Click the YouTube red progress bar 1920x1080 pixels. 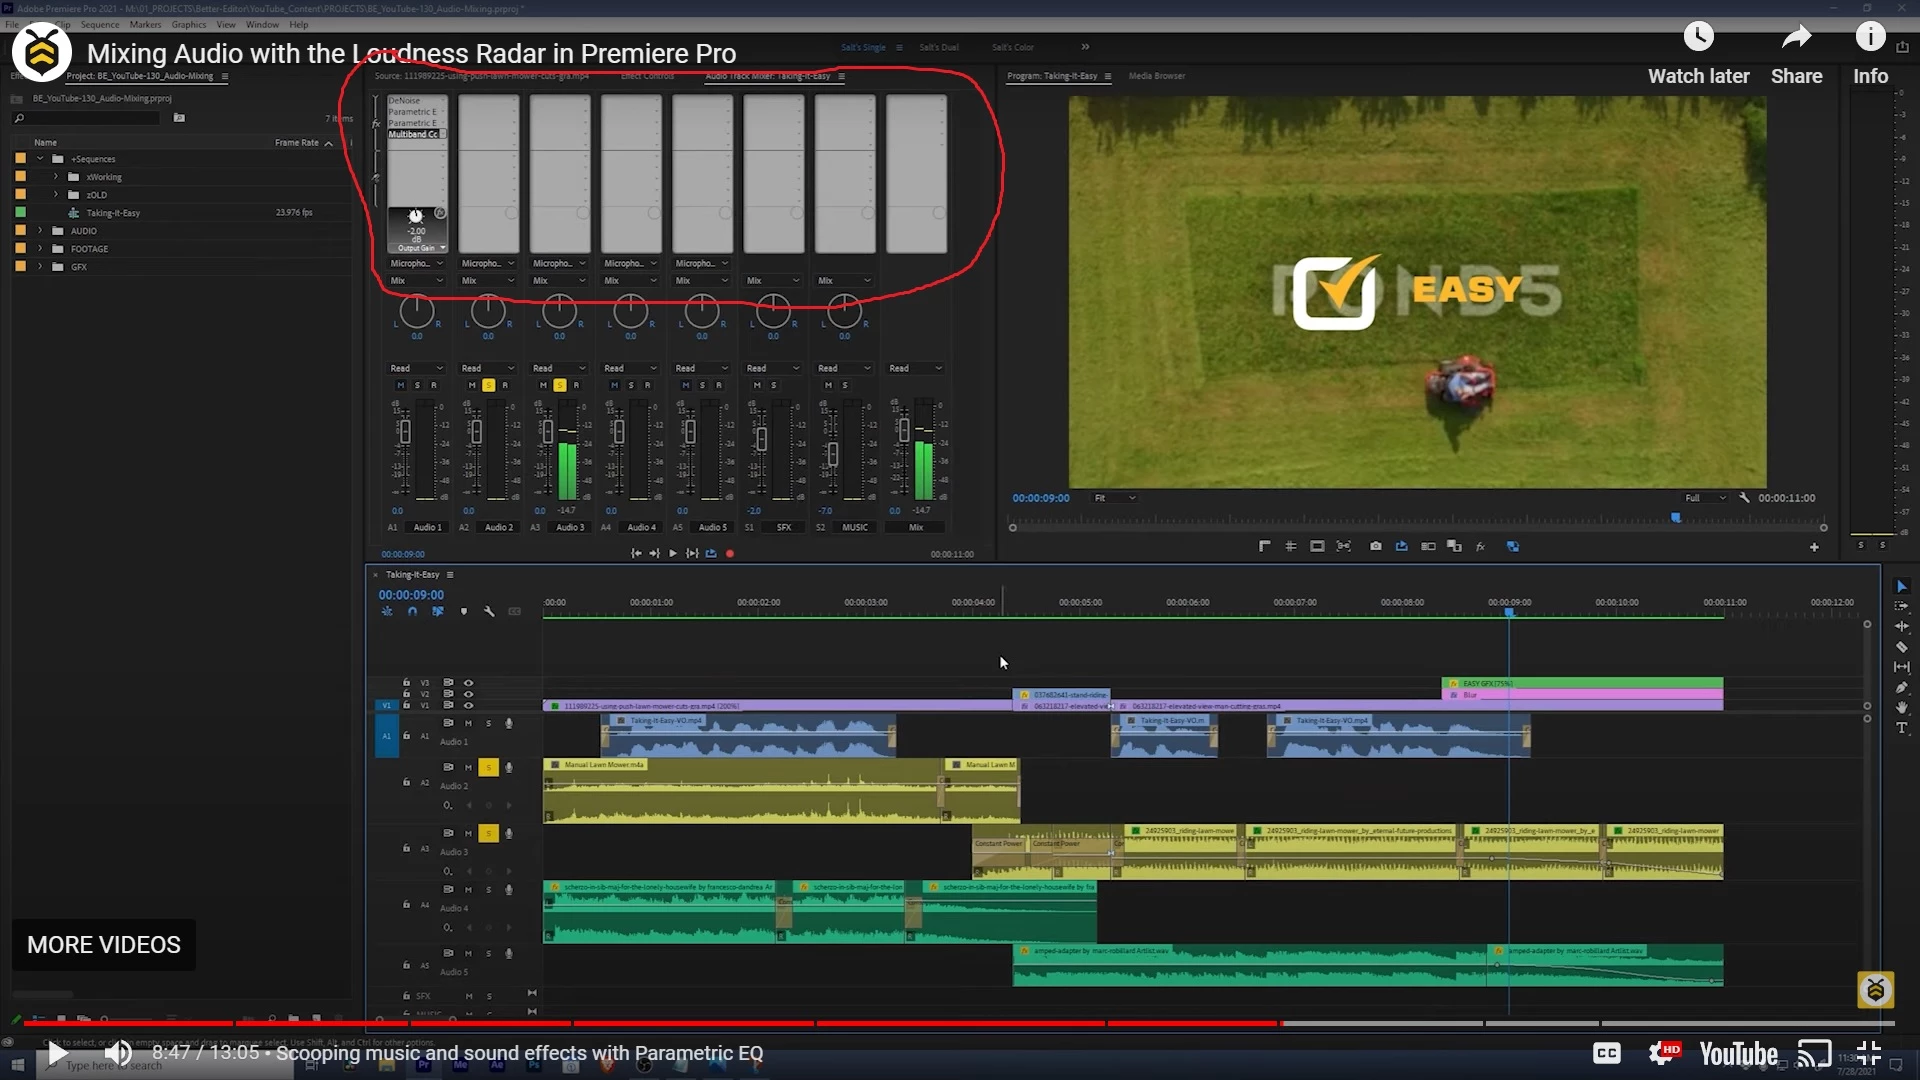[x=650, y=1023]
